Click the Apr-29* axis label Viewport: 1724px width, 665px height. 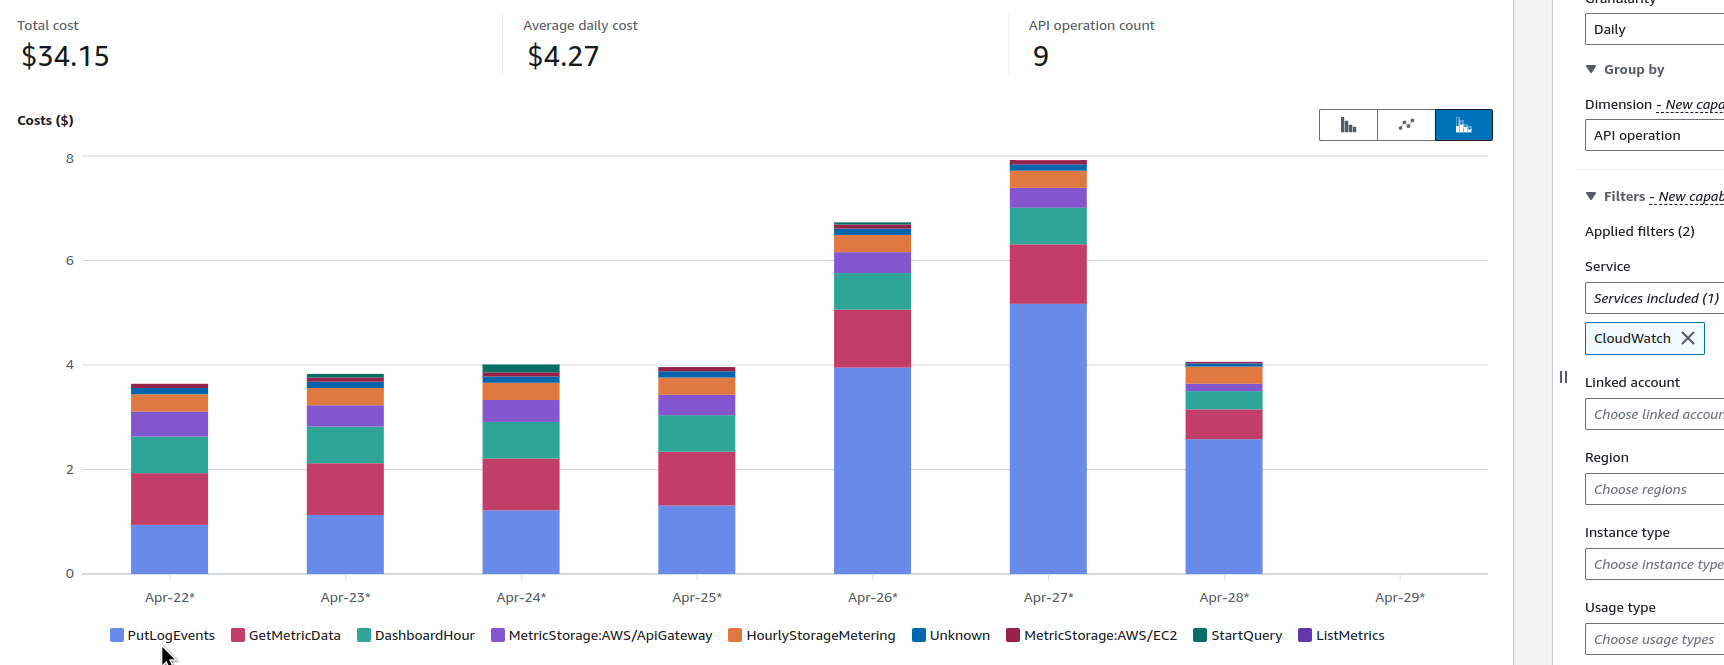[1400, 597]
